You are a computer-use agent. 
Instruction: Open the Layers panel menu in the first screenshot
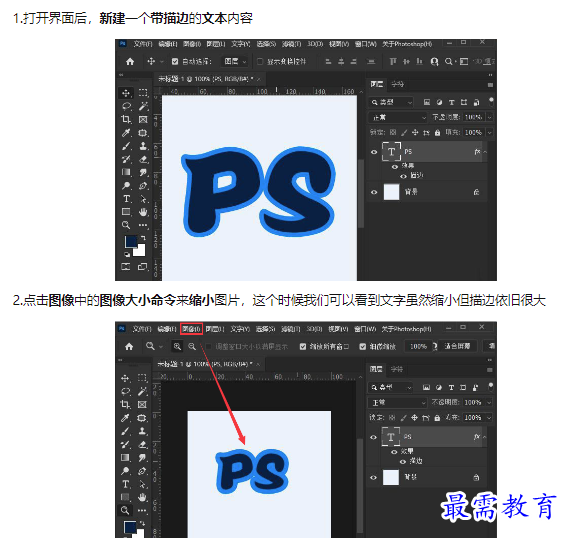[490, 85]
